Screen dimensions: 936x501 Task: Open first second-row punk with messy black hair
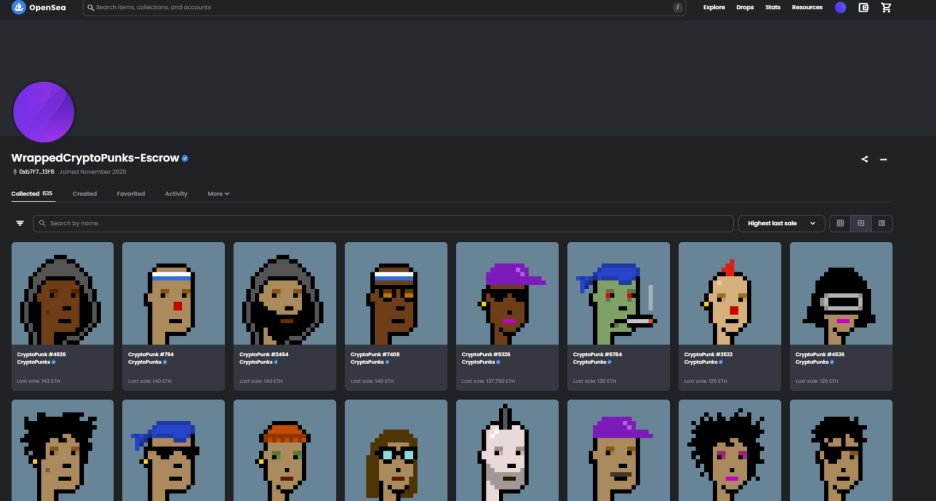click(62, 450)
